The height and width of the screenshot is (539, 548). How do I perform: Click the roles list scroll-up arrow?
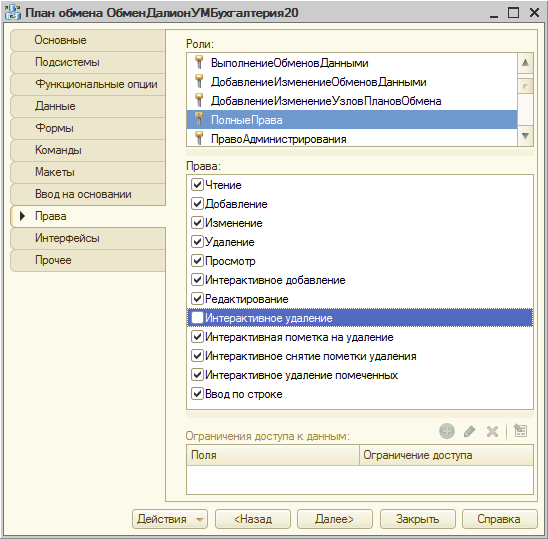(x=525, y=63)
